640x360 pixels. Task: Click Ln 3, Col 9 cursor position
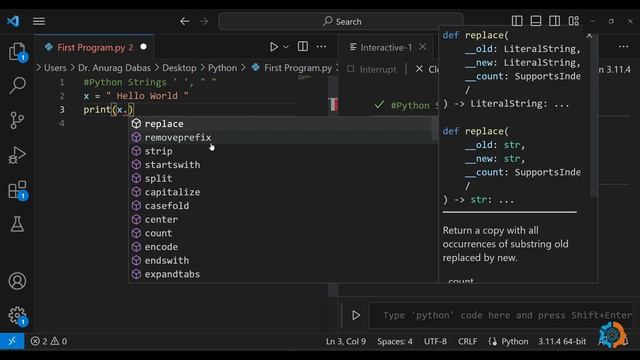[346, 341]
